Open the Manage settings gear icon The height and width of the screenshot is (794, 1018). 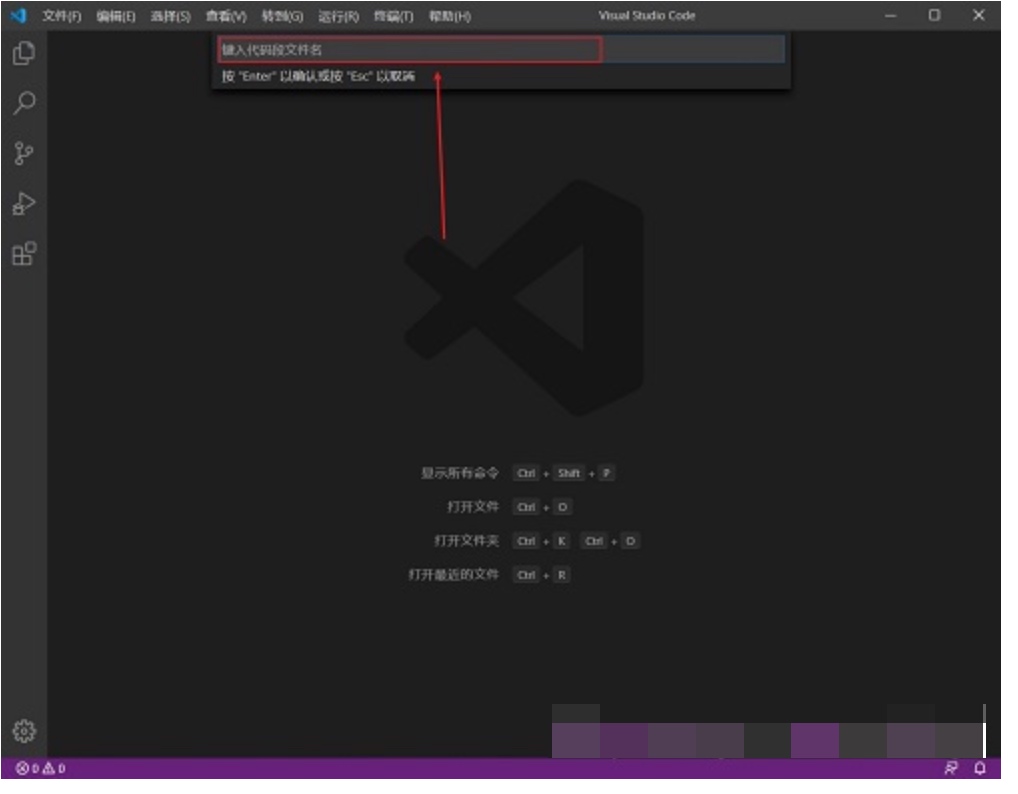(23, 731)
